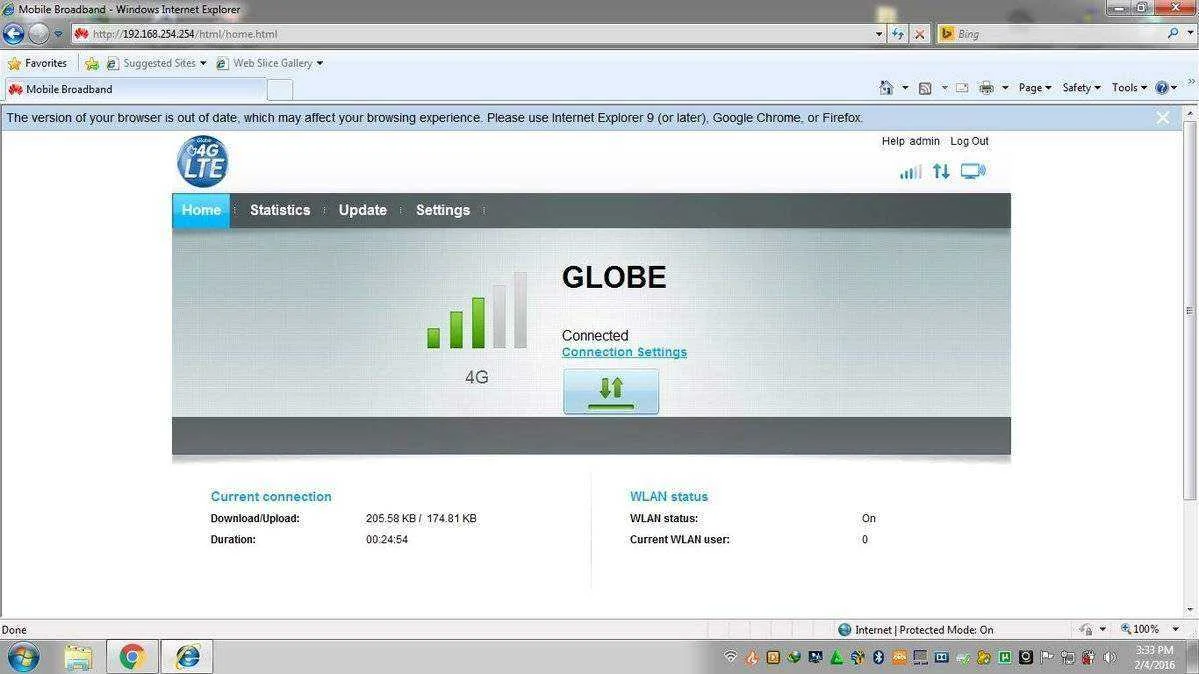Image resolution: width=1199 pixels, height=674 pixels.
Task: Open the Safety menu
Action: (x=1081, y=88)
